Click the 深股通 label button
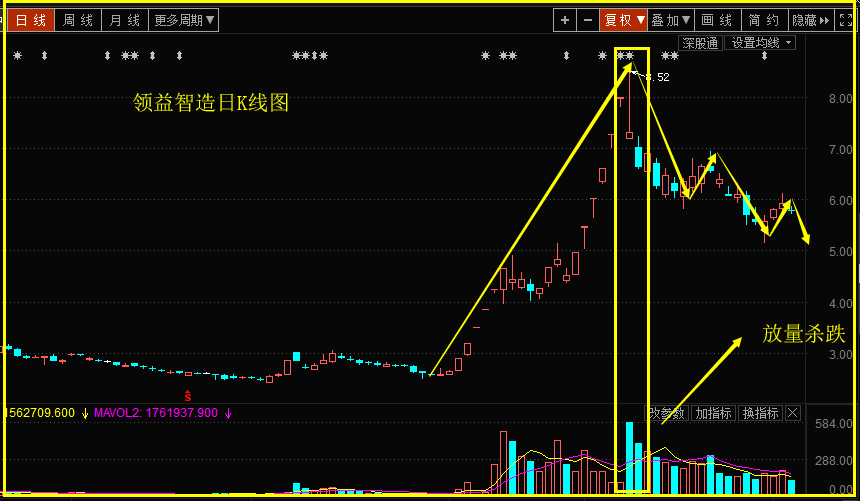The image size is (860, 501). click(x=700, y=43)
